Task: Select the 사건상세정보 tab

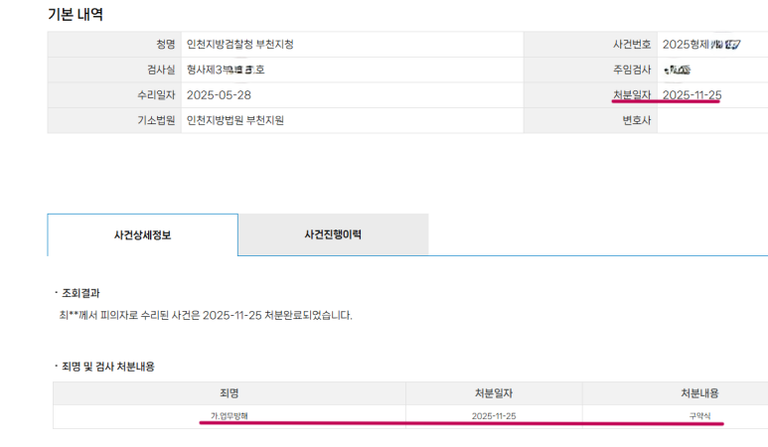Action: click(x=142, y=234)
